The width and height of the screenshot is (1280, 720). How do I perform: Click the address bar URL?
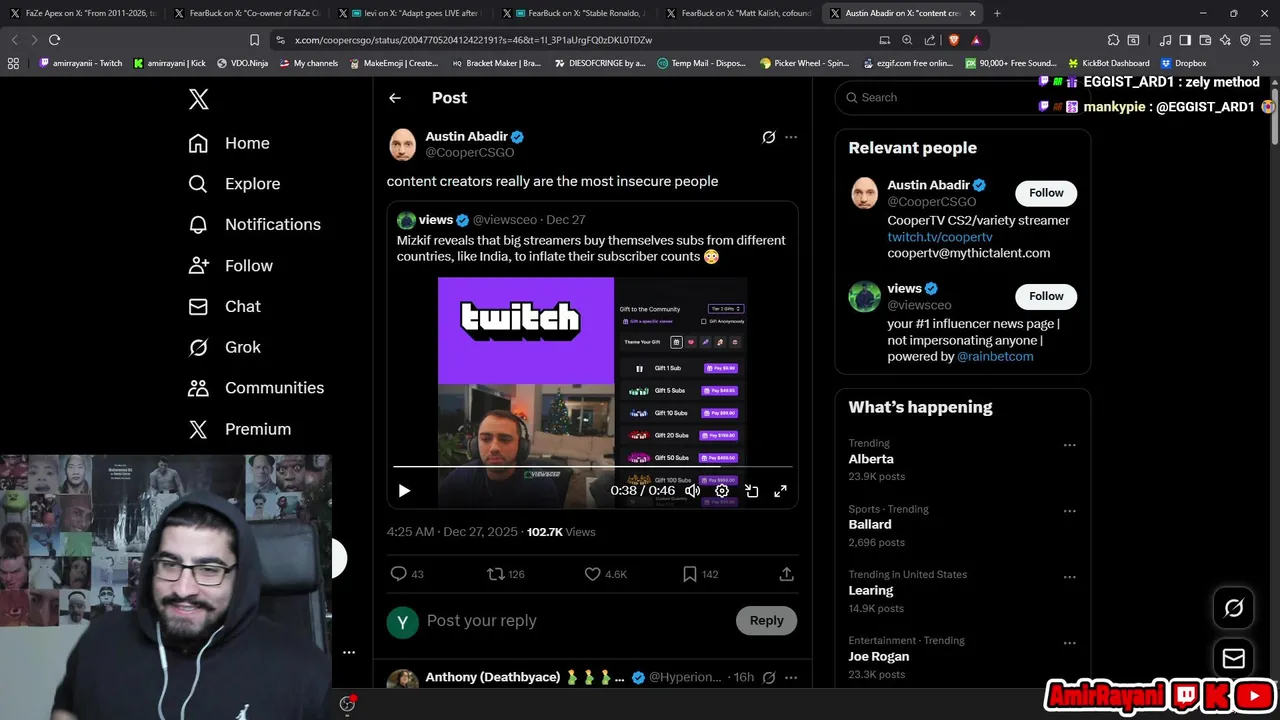click(x=473, y=40)
